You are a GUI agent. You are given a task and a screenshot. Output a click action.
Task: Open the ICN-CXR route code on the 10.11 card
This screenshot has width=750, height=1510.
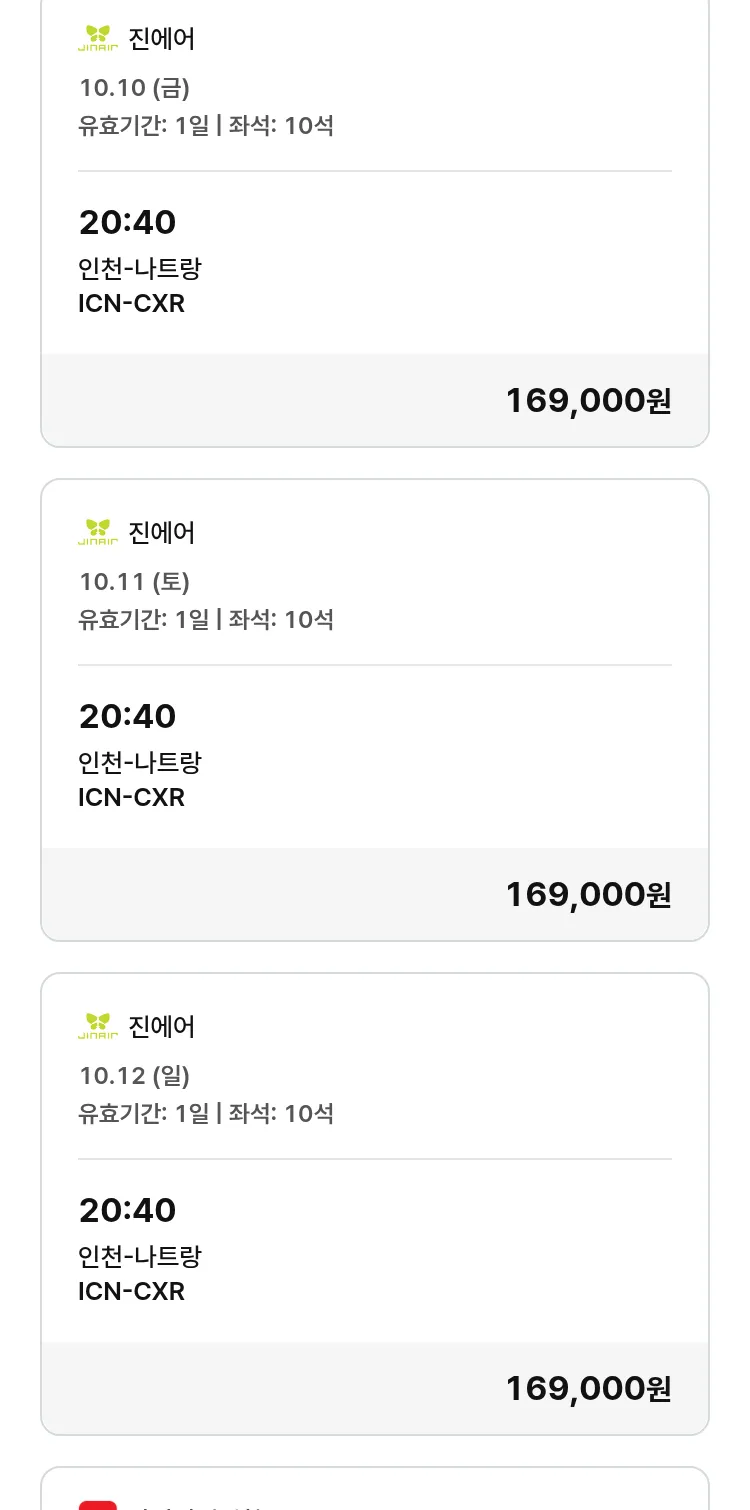pos(131,797)
